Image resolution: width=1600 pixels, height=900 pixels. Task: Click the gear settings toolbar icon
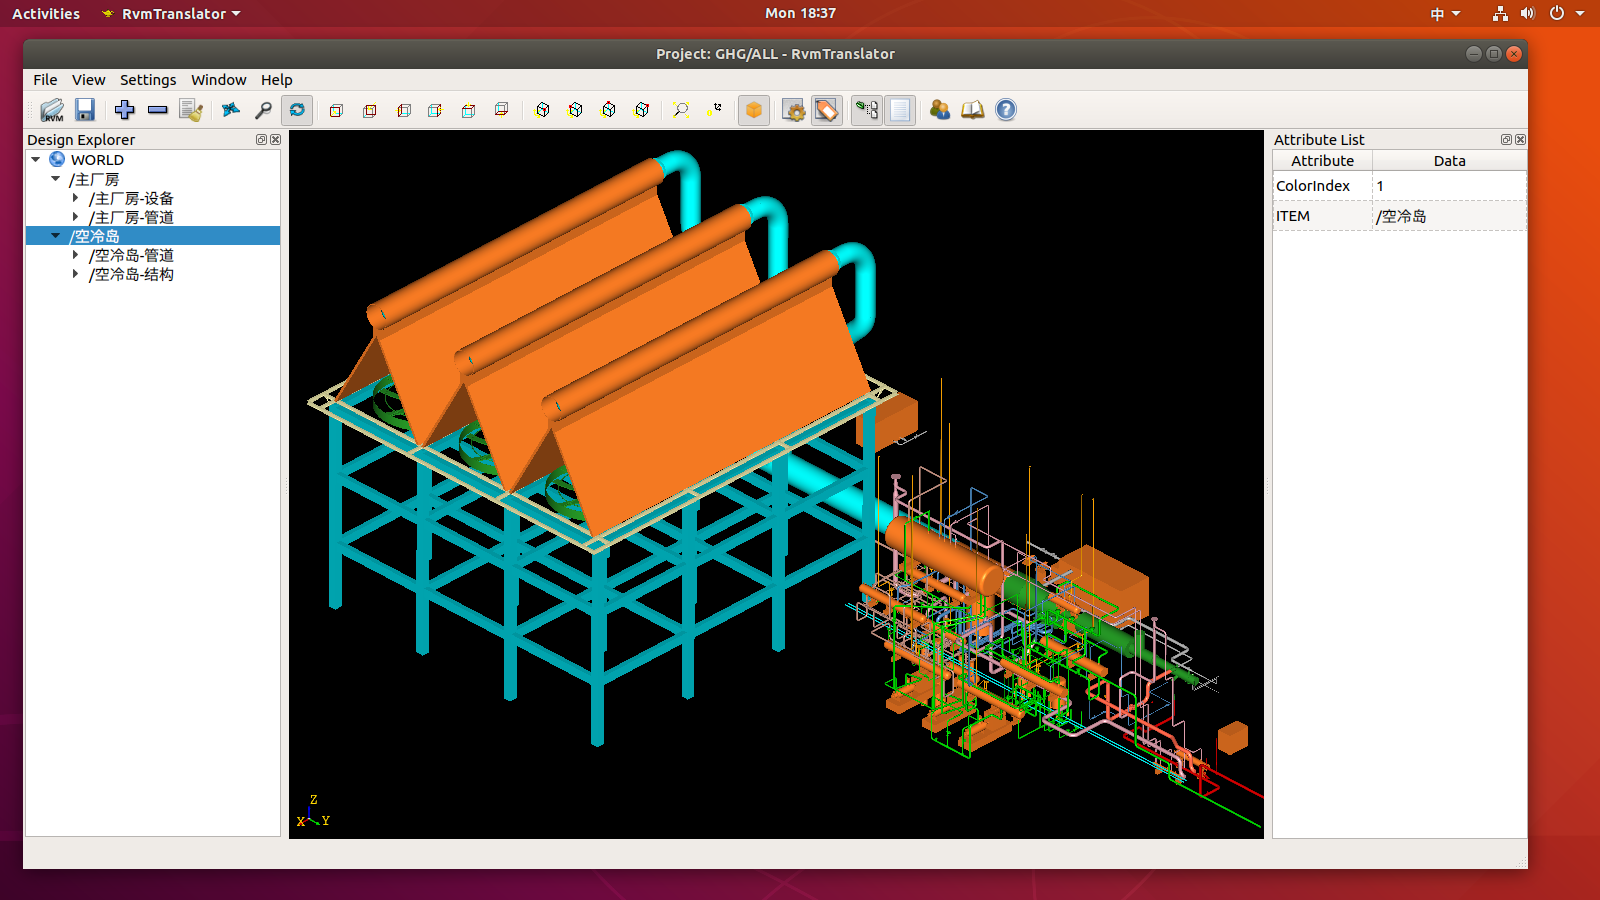pyautogui.click(x=793, y=110)
